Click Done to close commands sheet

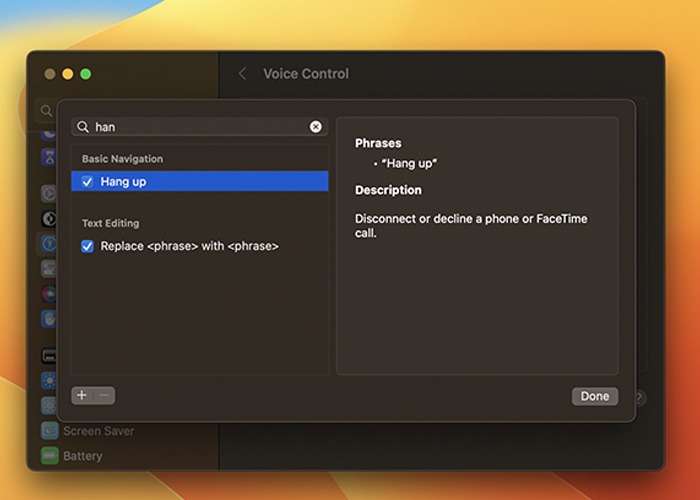(x=595, y=396)
